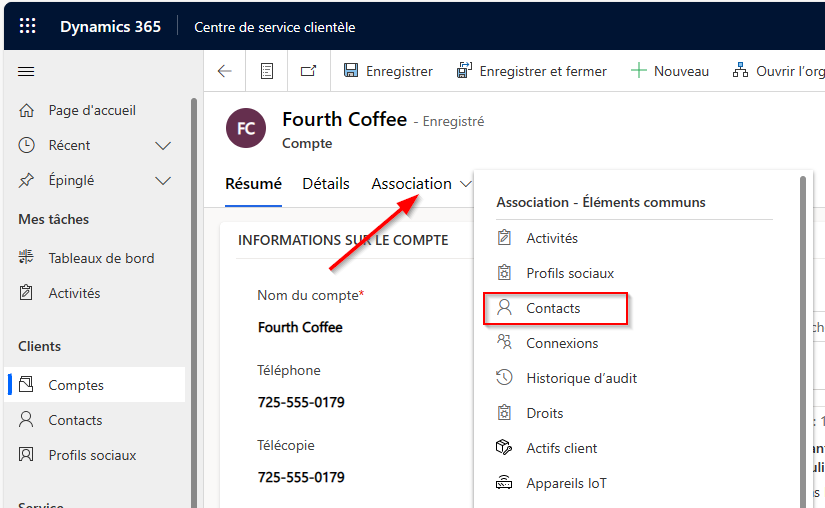Click the Page d'accueil home icon
Viewport: 825px width, 508px height.
tap(26, 110)
